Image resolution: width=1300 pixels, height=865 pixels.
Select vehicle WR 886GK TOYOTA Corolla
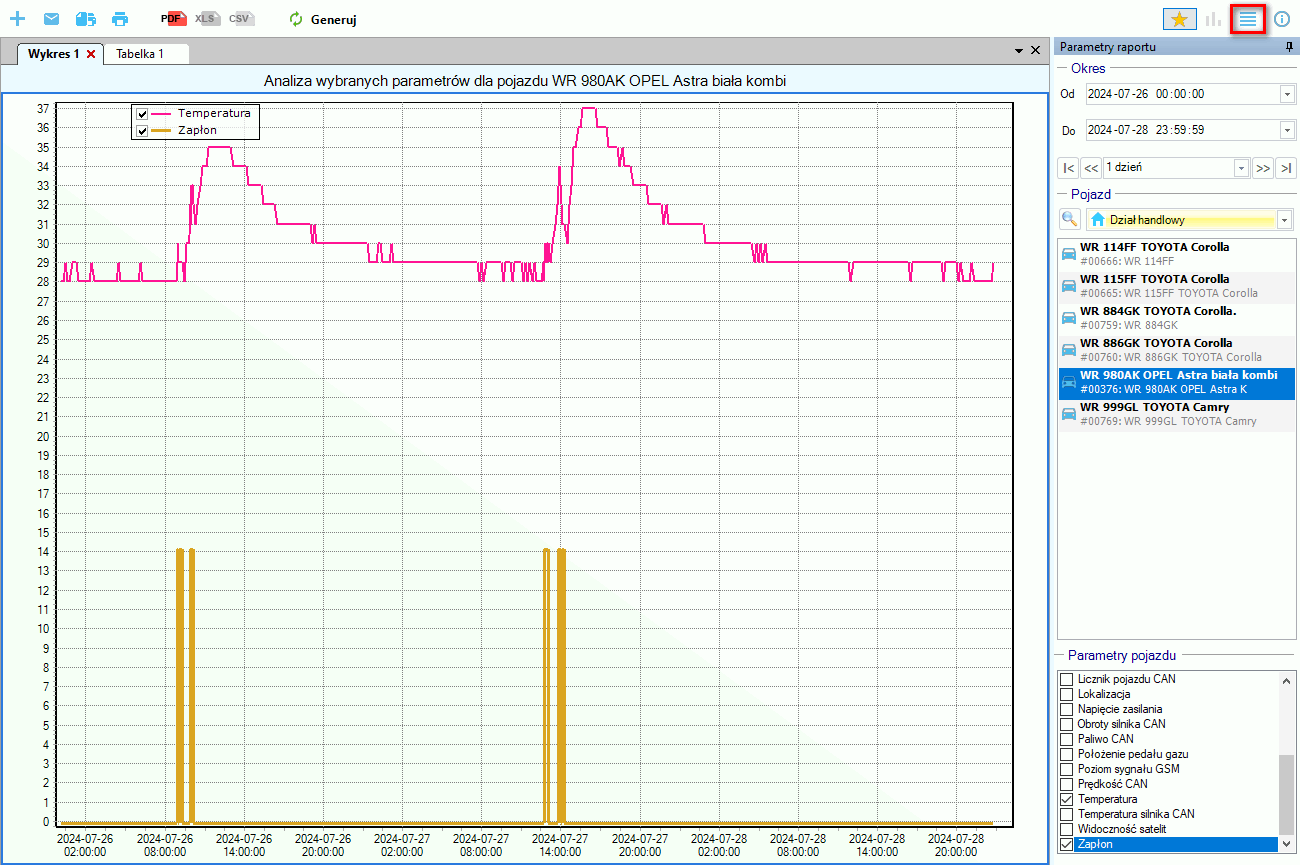[x=1176, y=350]
